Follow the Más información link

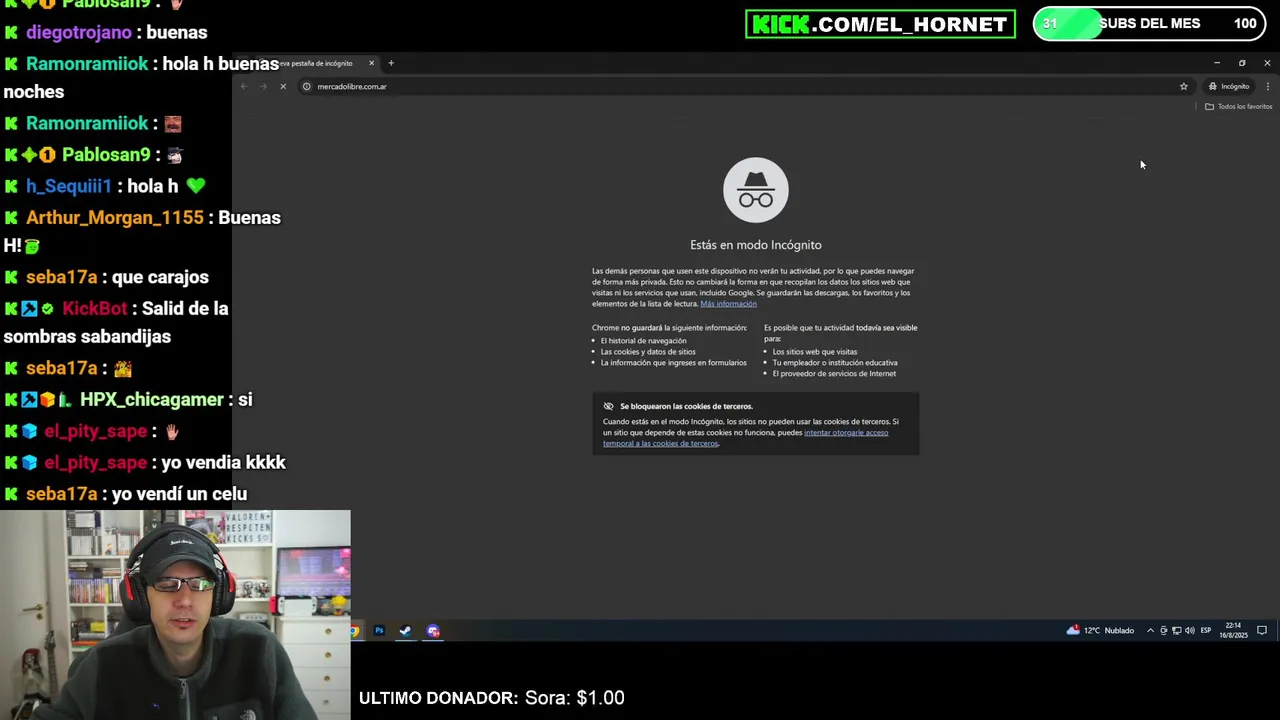click(x=728, y=304)
